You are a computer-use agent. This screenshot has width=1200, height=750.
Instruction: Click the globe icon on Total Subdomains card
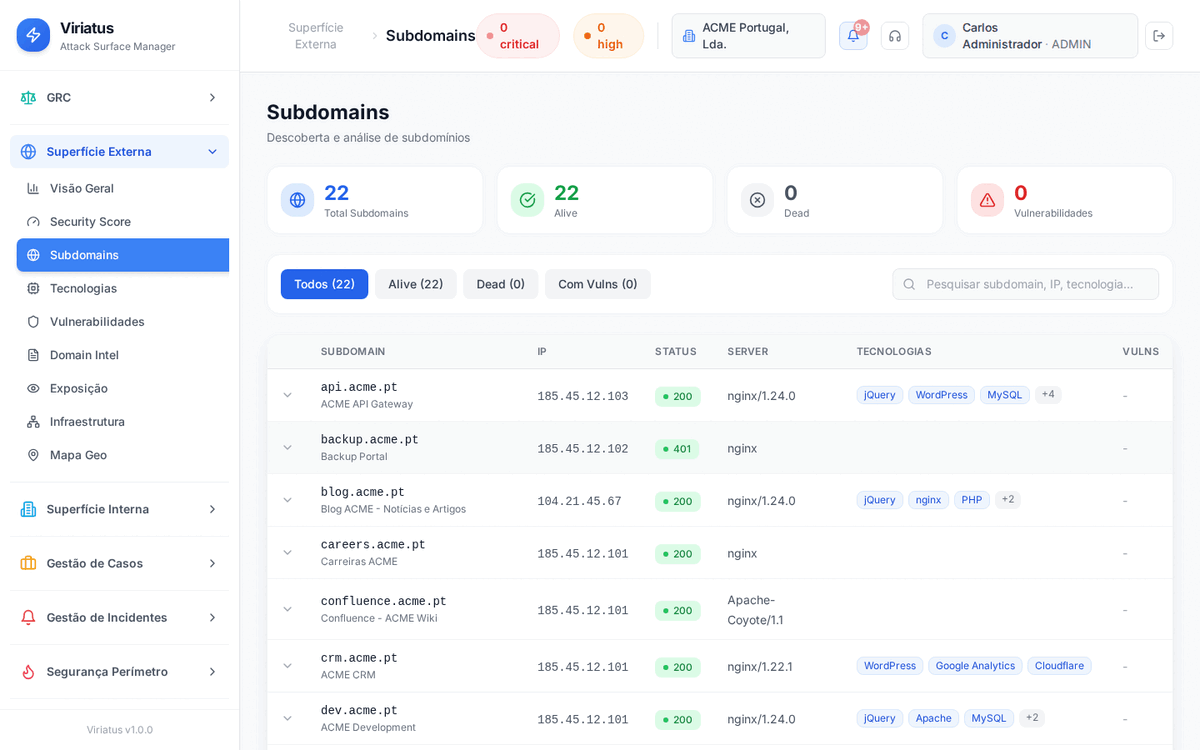click(x=297, y=200)
